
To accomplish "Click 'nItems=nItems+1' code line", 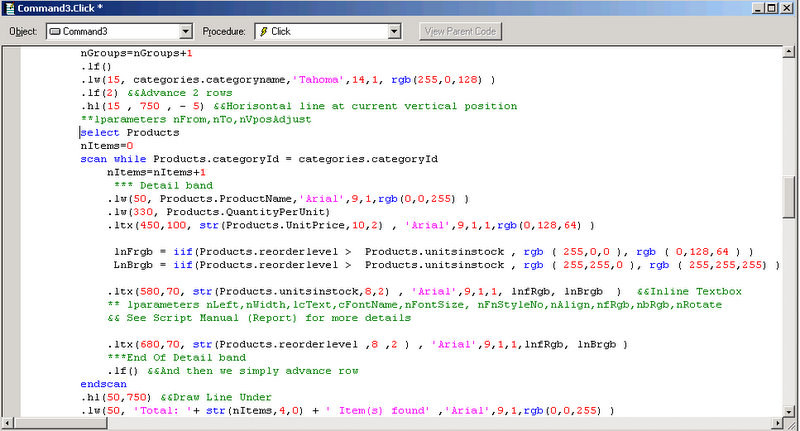I will pos(157,172).
